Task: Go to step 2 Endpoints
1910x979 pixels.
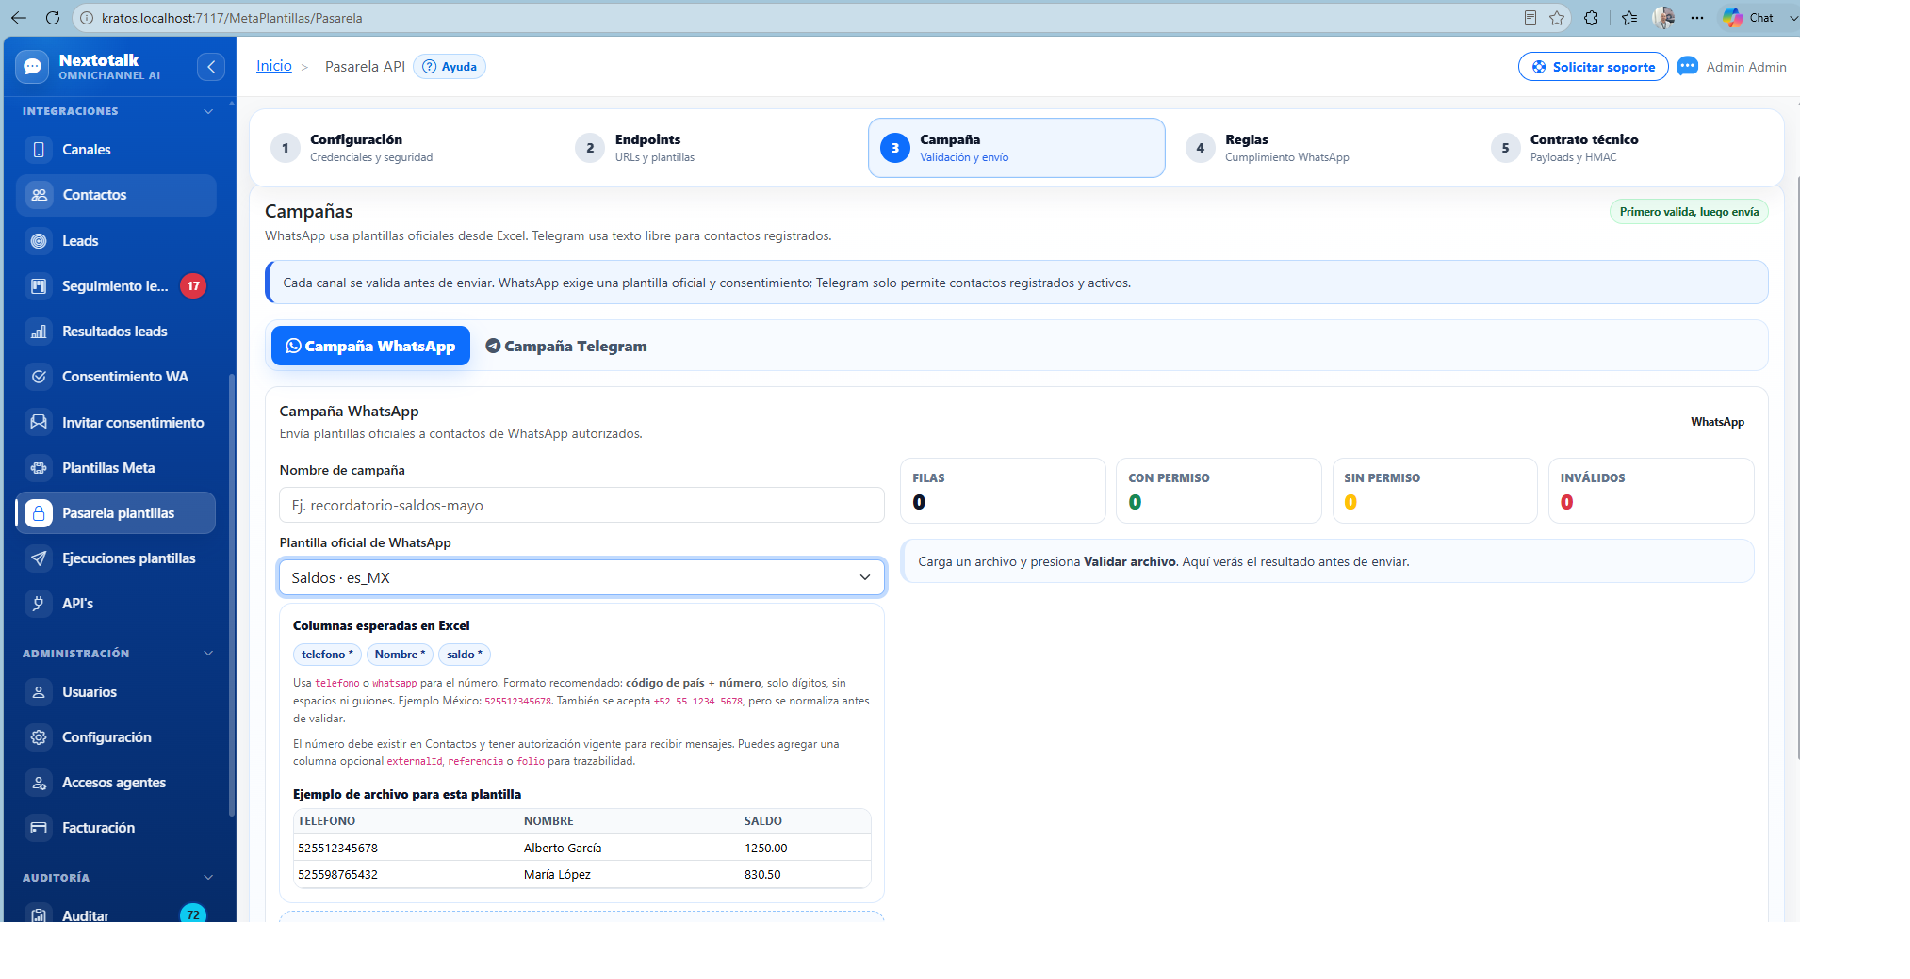Action: [710, 148]
